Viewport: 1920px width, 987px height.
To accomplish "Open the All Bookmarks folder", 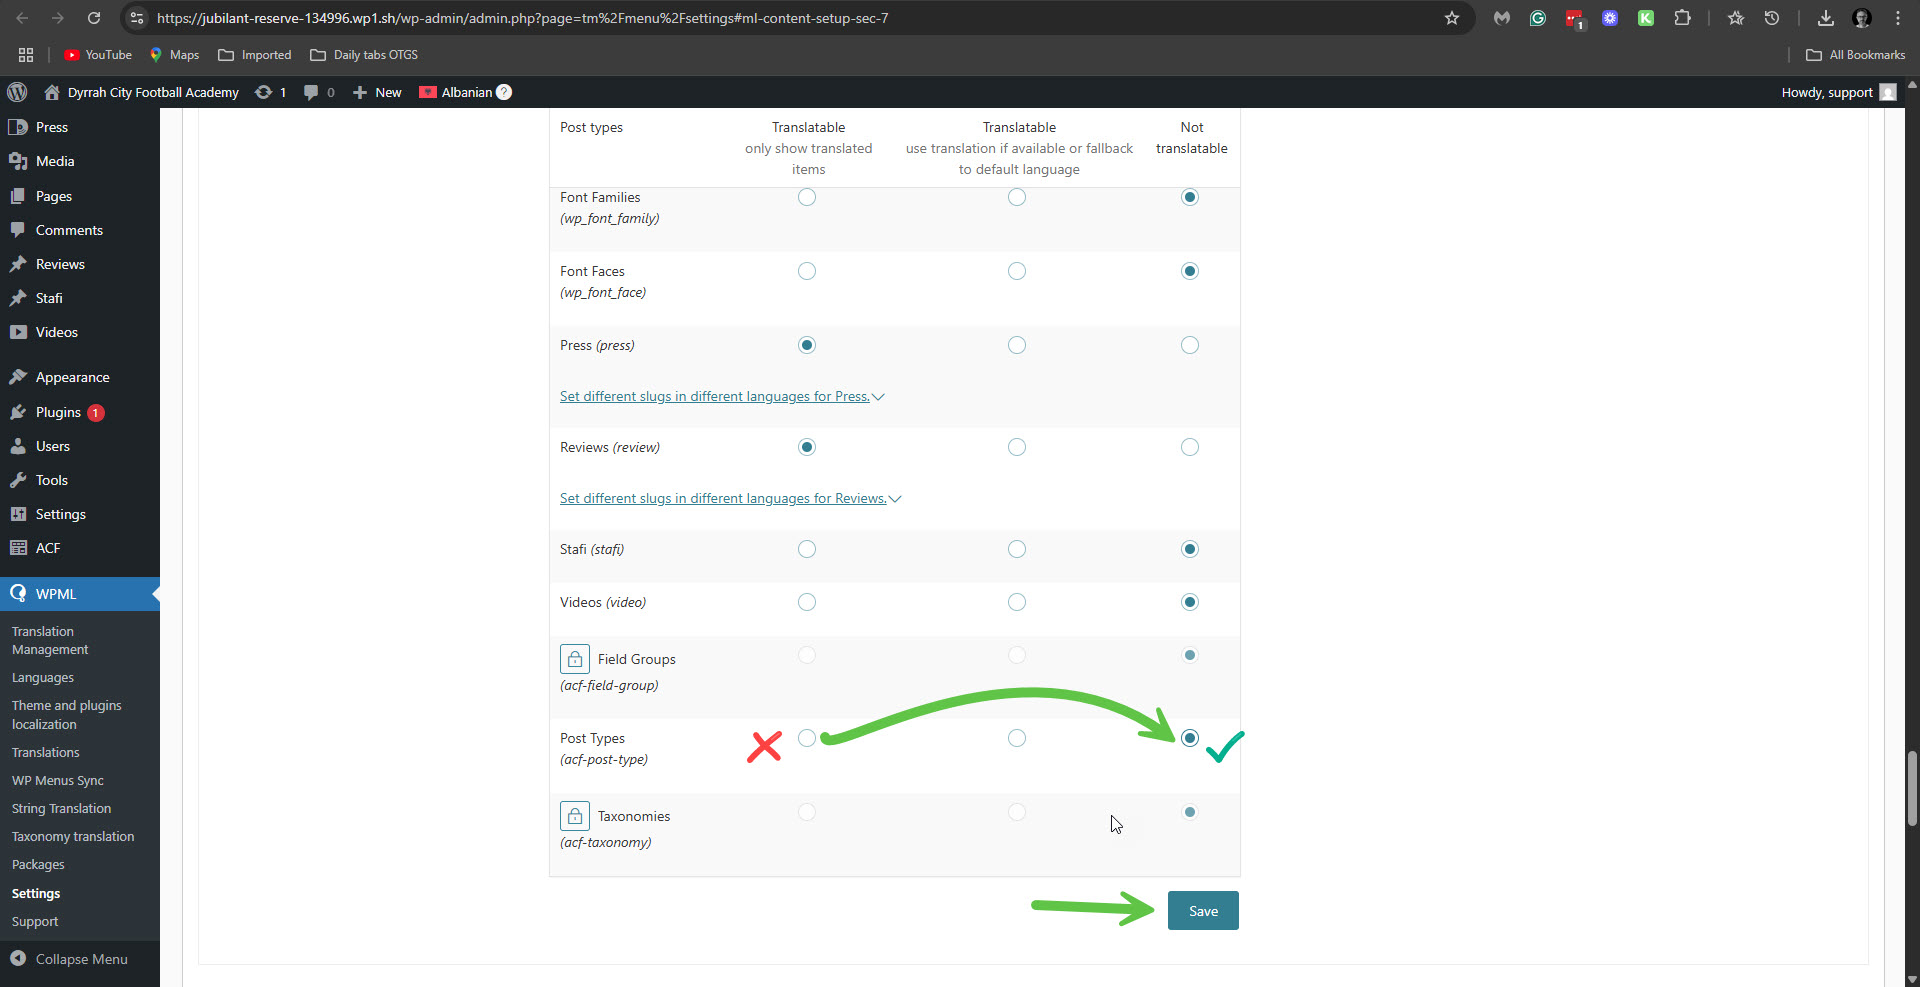I will coord(1856,55).
